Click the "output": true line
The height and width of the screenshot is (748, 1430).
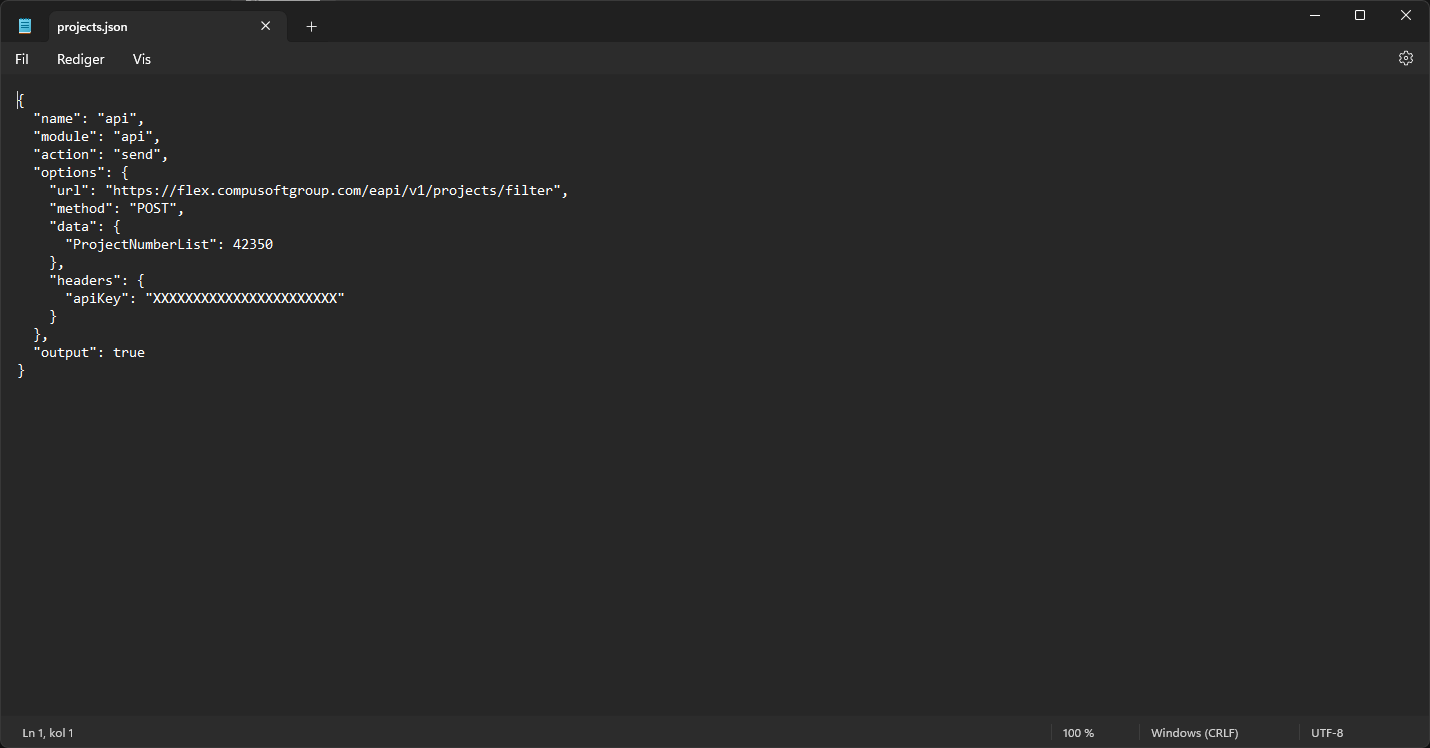[x=90, y=352]
